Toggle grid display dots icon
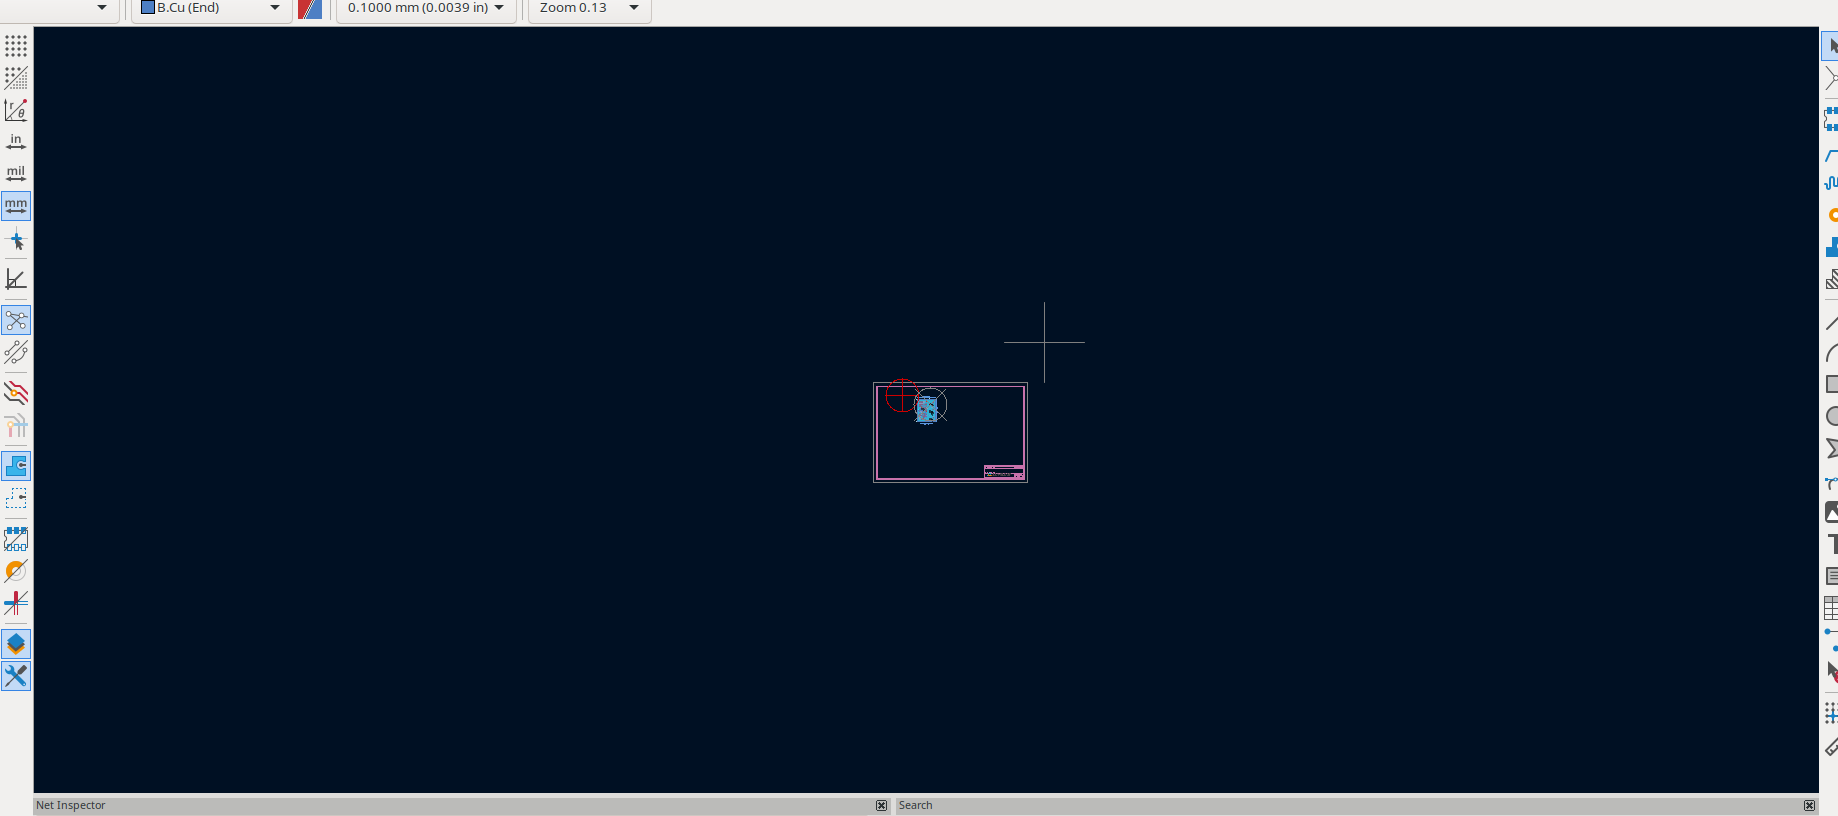This screenshot has height=816, width=1838. (16, 46)
